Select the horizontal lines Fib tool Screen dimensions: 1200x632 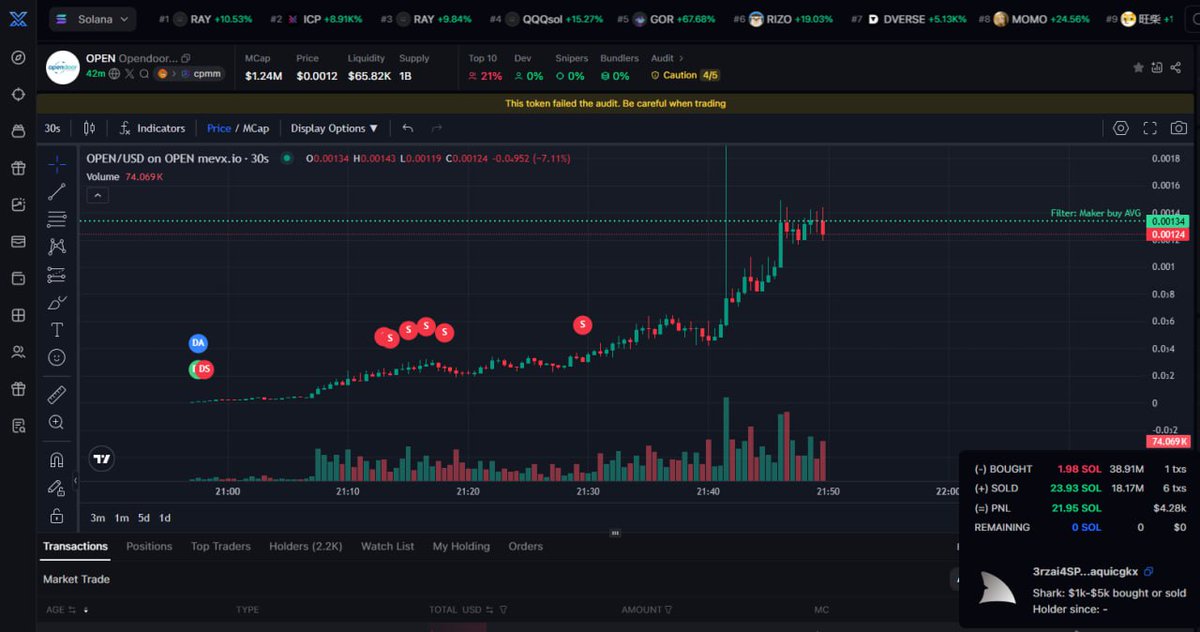(57, 219)
